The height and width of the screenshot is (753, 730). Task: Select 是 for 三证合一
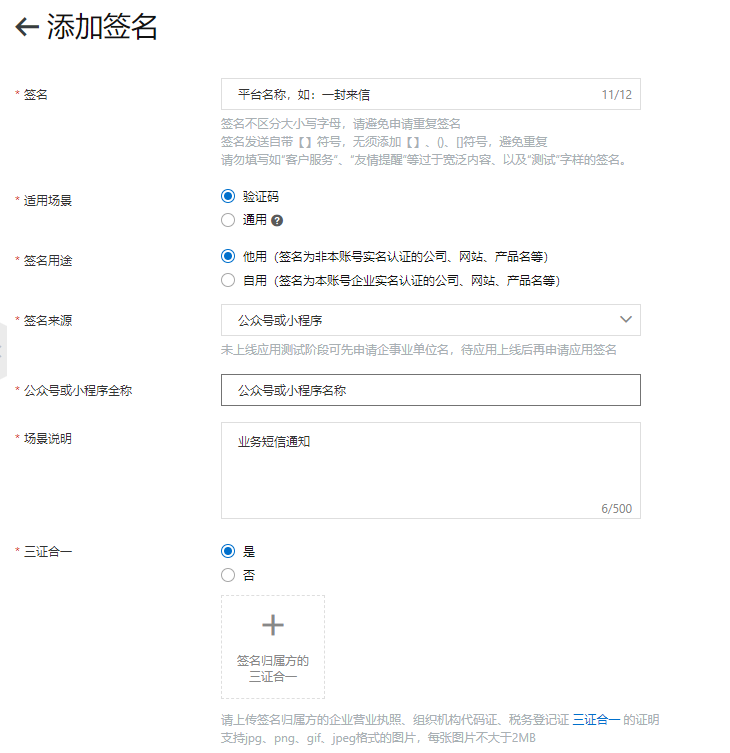point(228,551)
